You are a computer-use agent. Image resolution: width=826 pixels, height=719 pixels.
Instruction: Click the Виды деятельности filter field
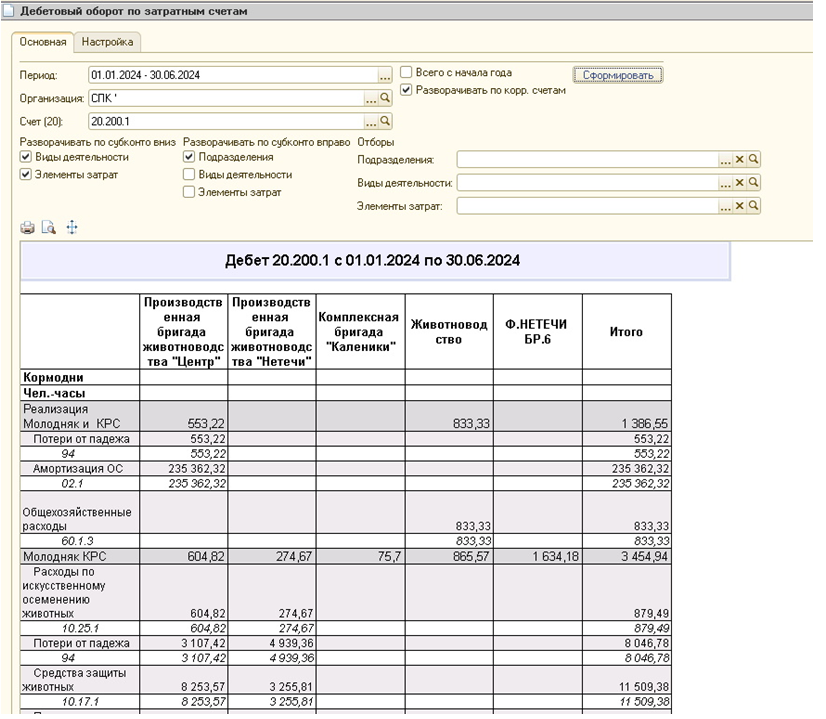588,183
